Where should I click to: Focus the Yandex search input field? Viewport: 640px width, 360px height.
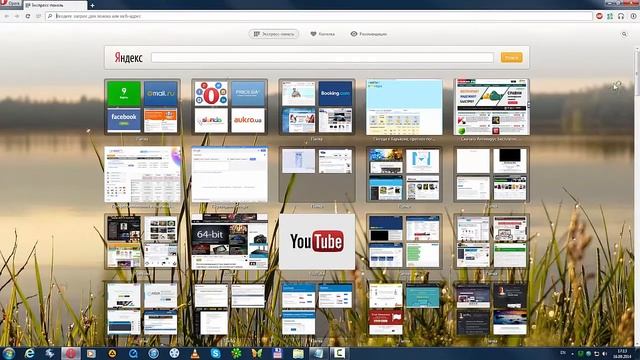click(x=322, y=58)
